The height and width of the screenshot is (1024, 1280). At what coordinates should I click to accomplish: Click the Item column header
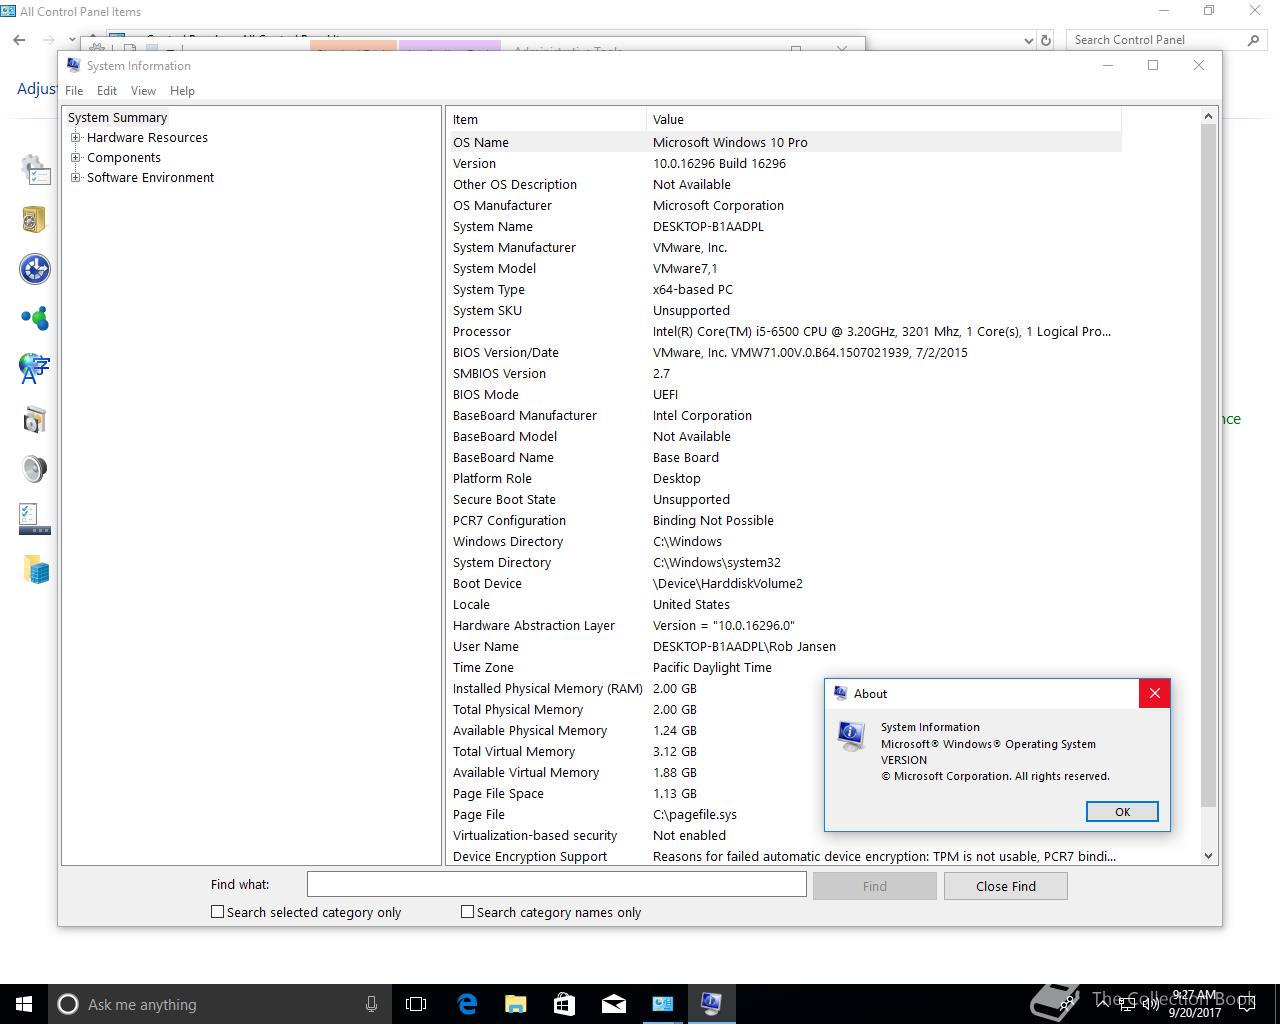tap(547, 119)
